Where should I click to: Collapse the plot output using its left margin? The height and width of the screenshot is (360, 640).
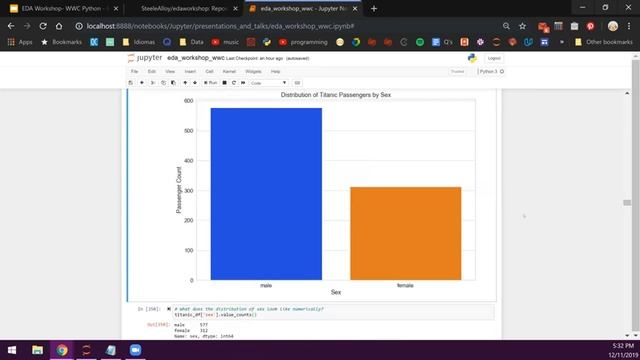coord(148,195)
